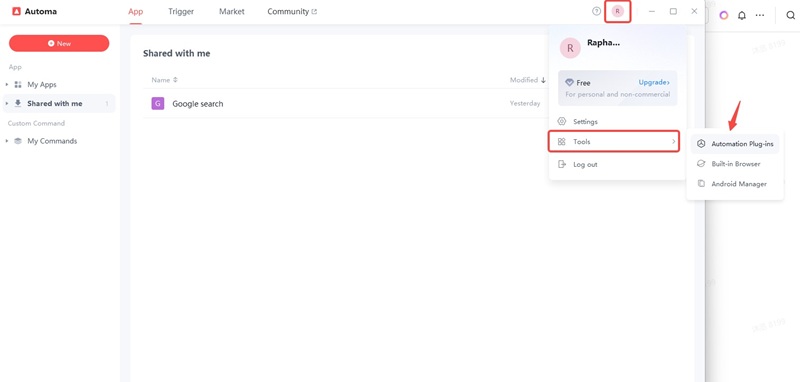Screen dimensions: 800x382
Task: Toggle Name column sort arrows
Action: [x=176, y=80]
